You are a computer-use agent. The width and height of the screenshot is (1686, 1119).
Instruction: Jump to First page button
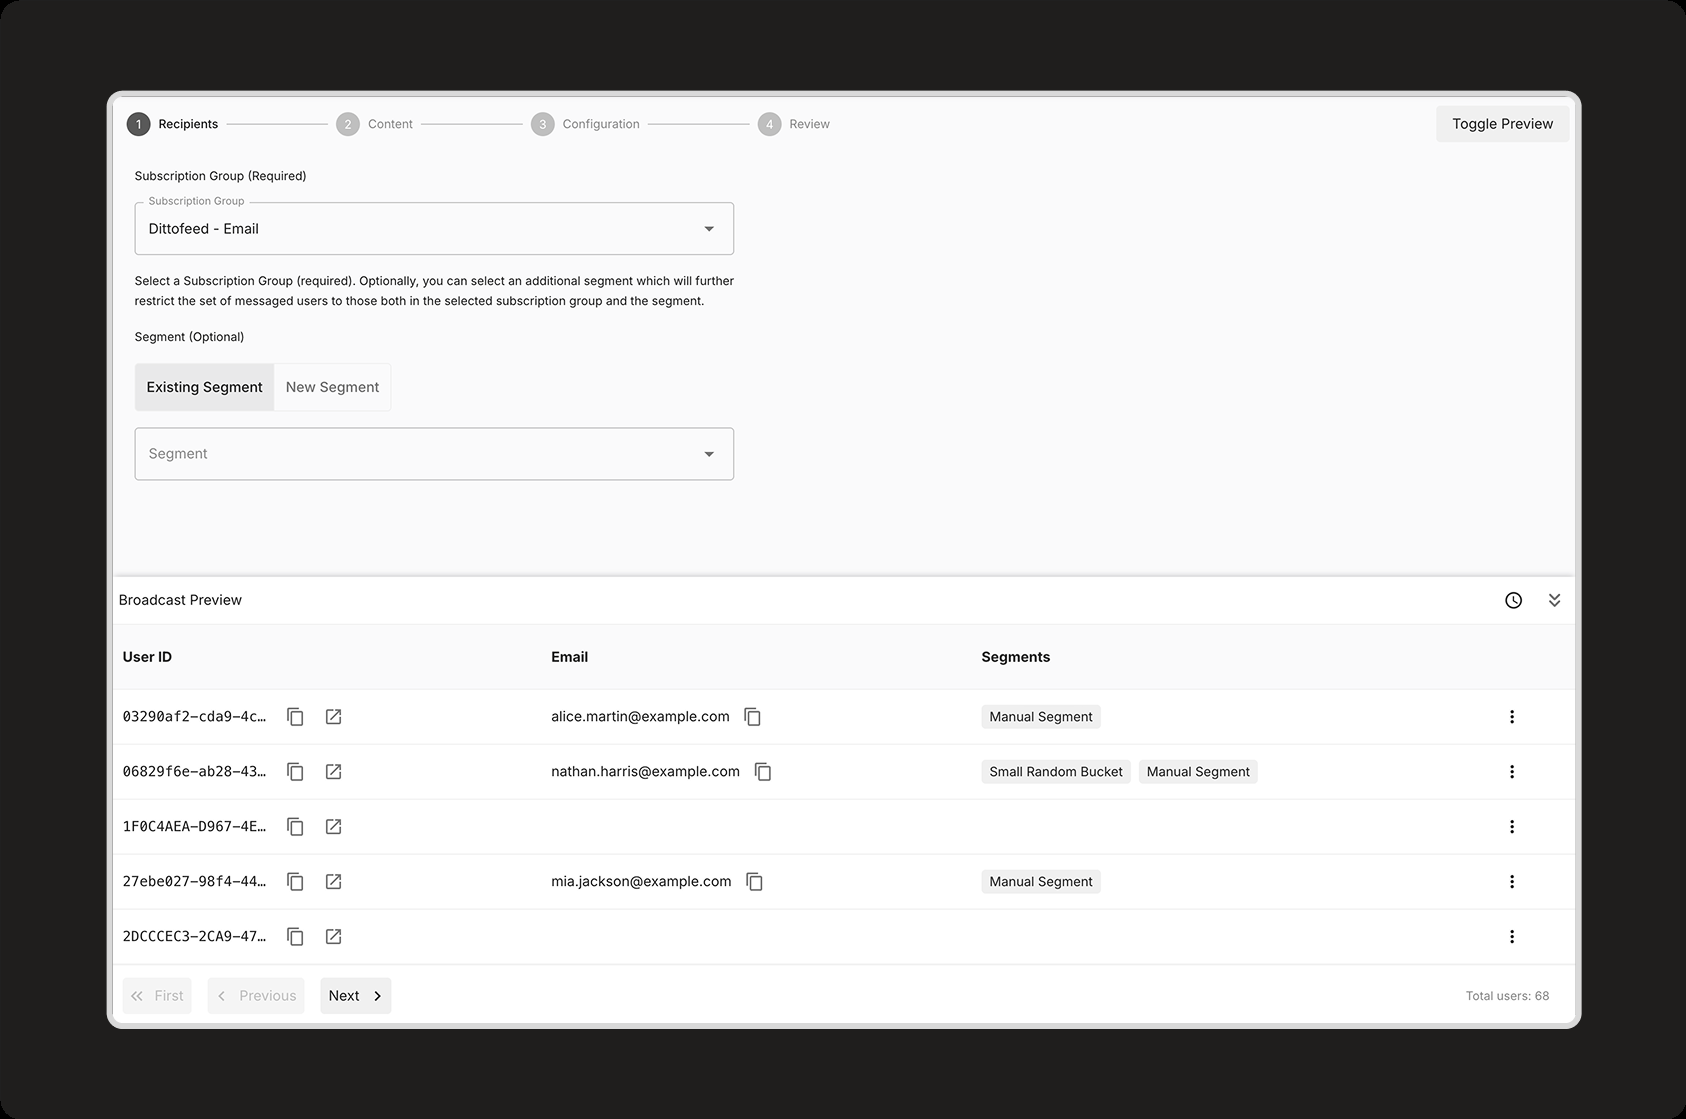pyautogui.click(x=157, y=996)
